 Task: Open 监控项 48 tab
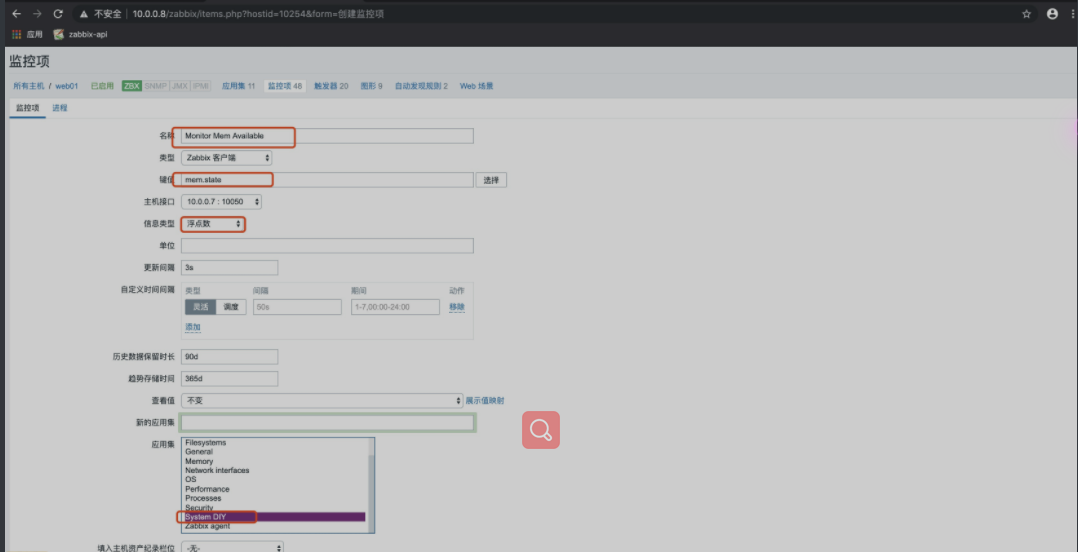pos(285,86)
